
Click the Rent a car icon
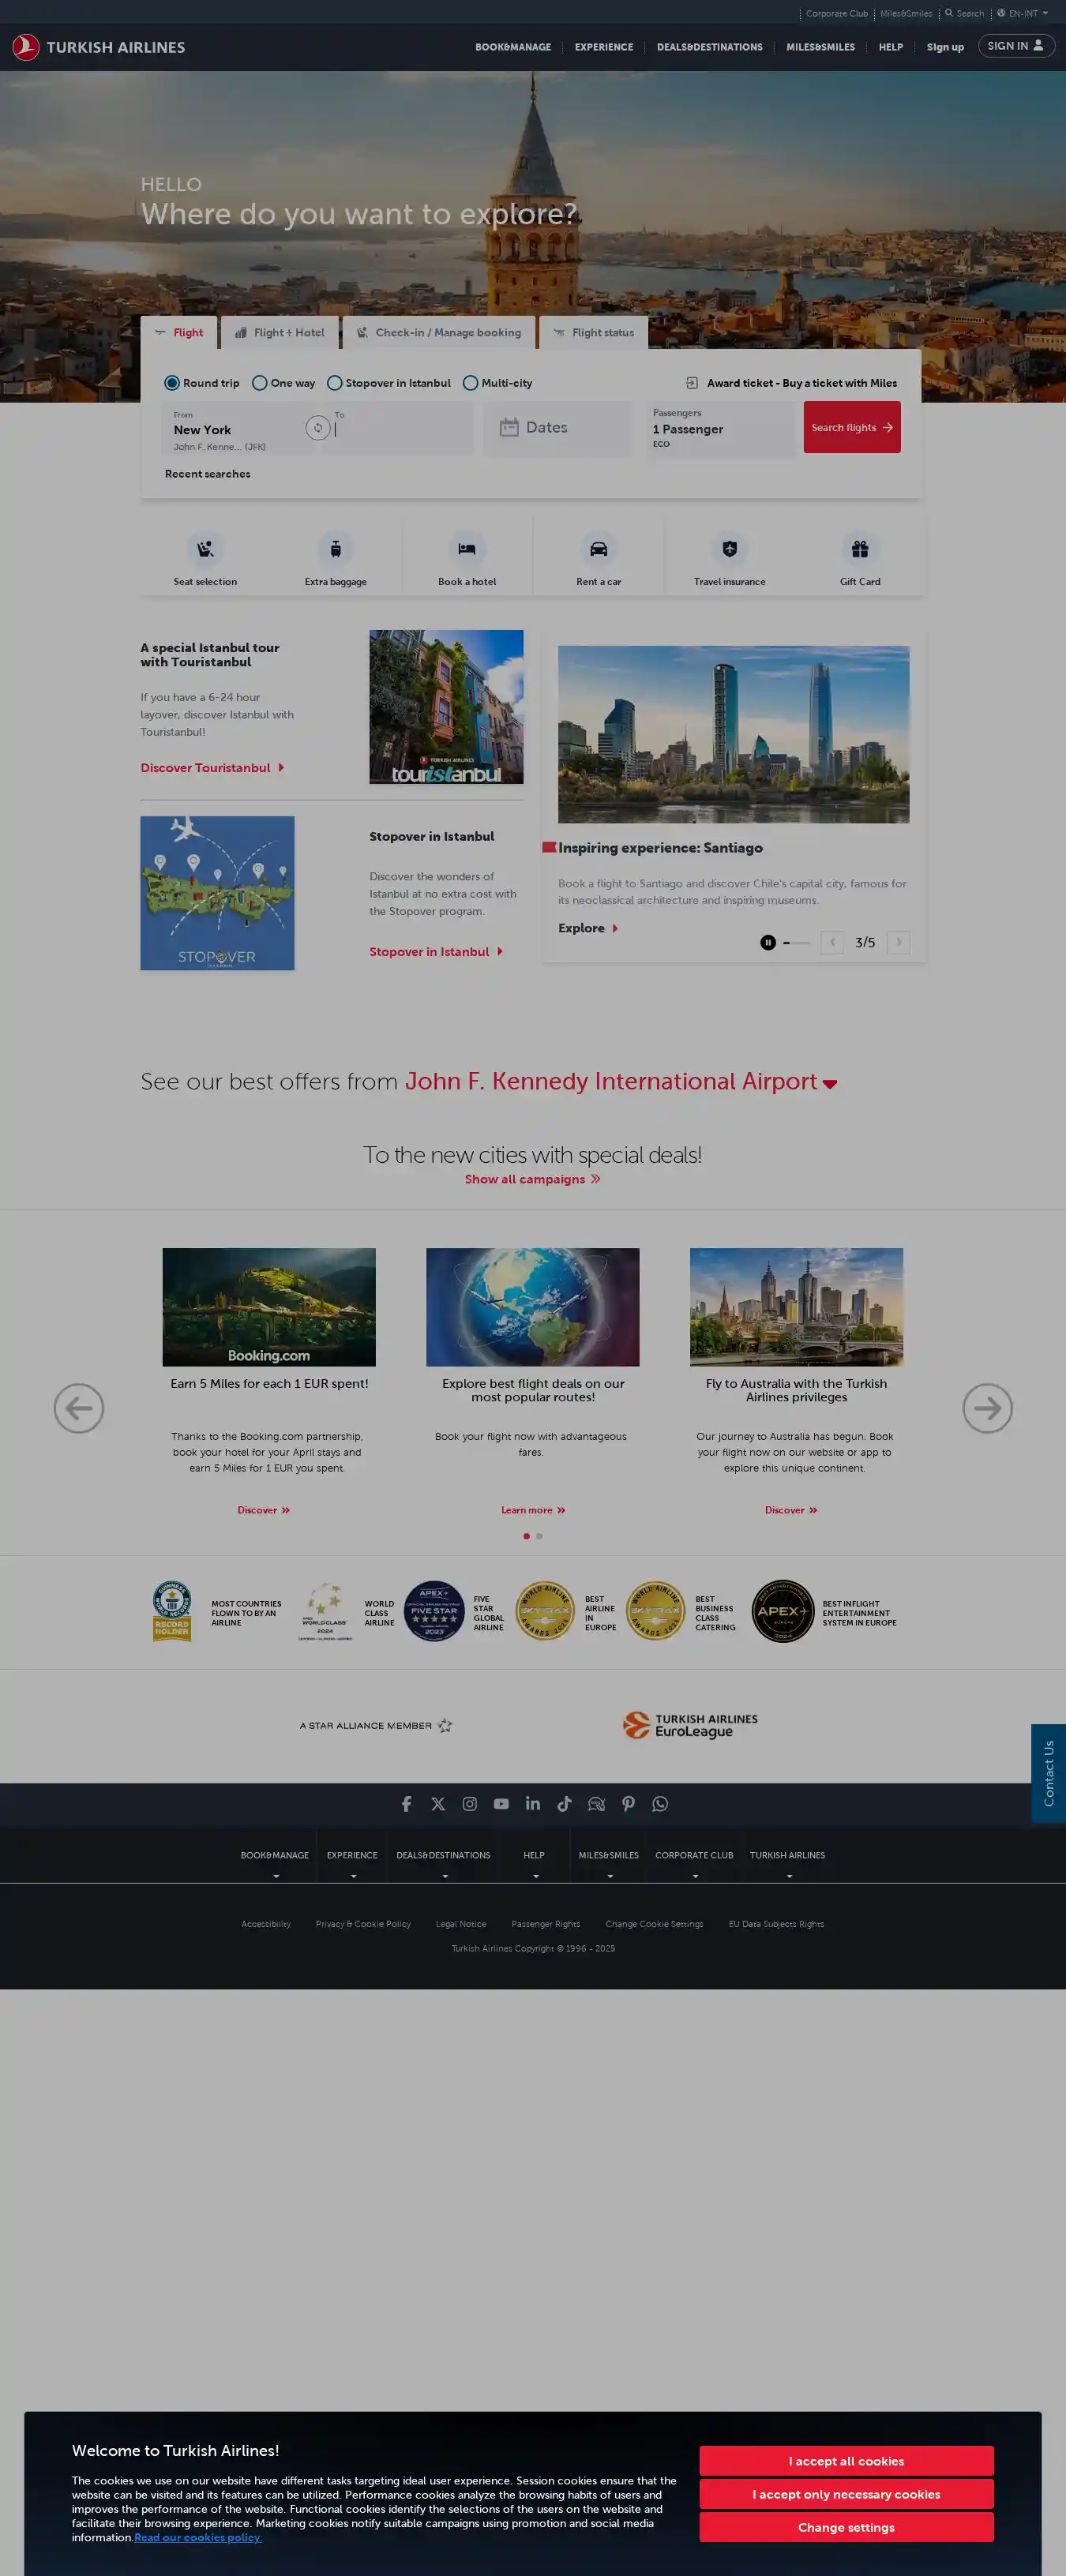[598, 549]
